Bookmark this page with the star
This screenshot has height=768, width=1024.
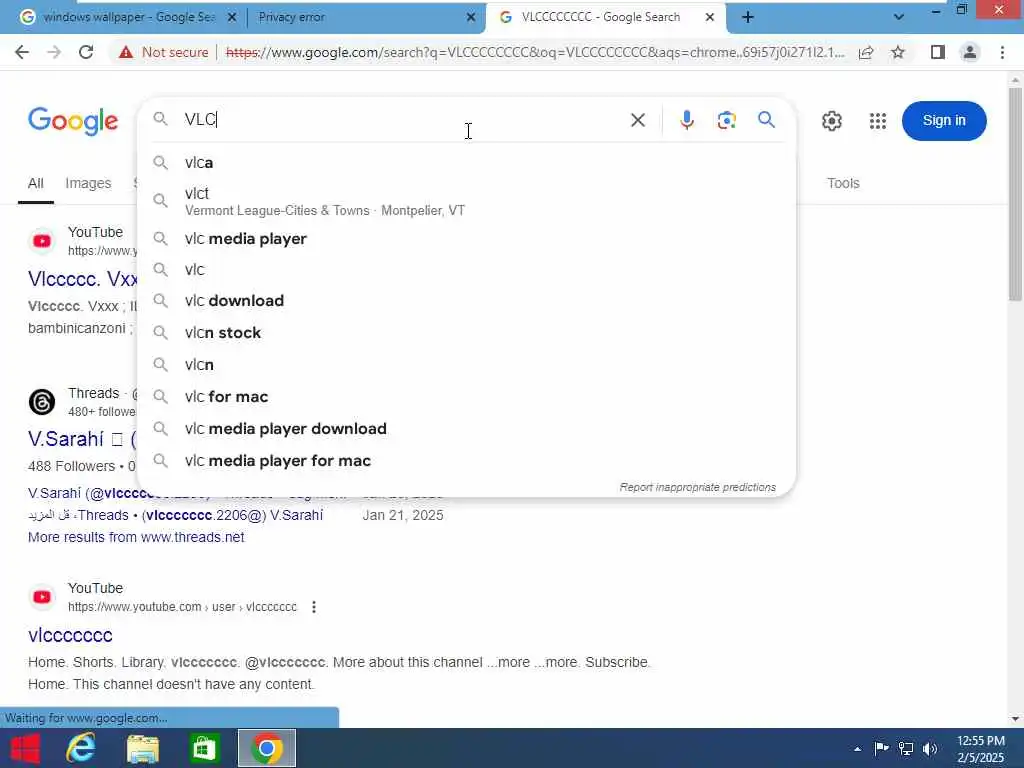(x=898, y=52)
